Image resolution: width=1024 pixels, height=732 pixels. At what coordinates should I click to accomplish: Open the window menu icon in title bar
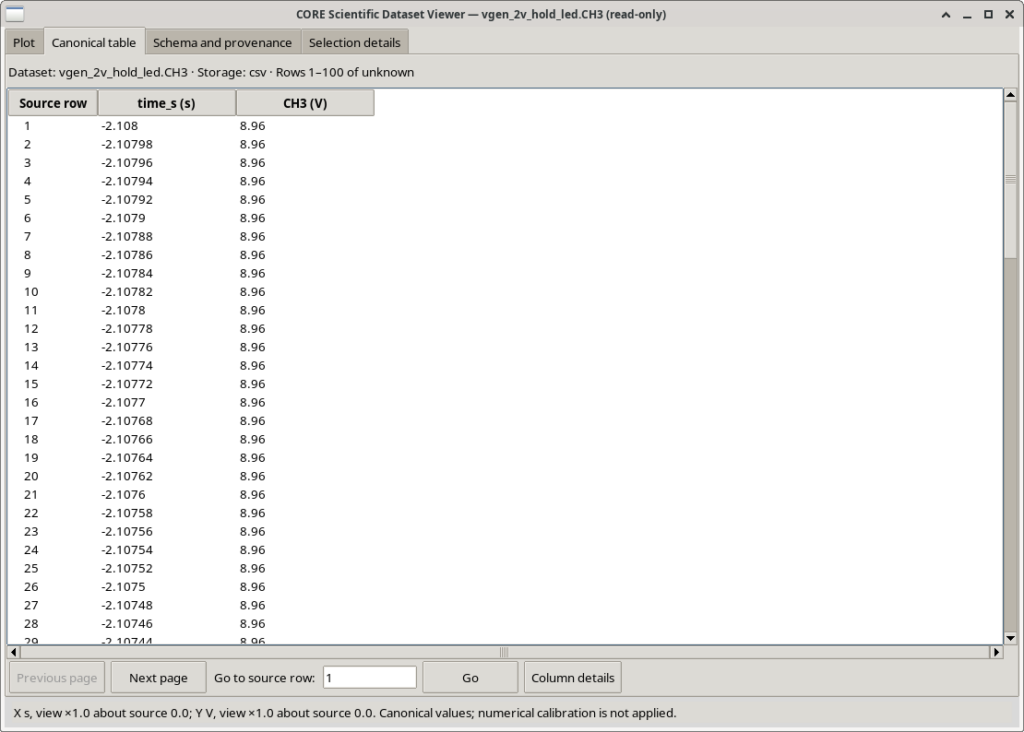click(x=14, y=14)
